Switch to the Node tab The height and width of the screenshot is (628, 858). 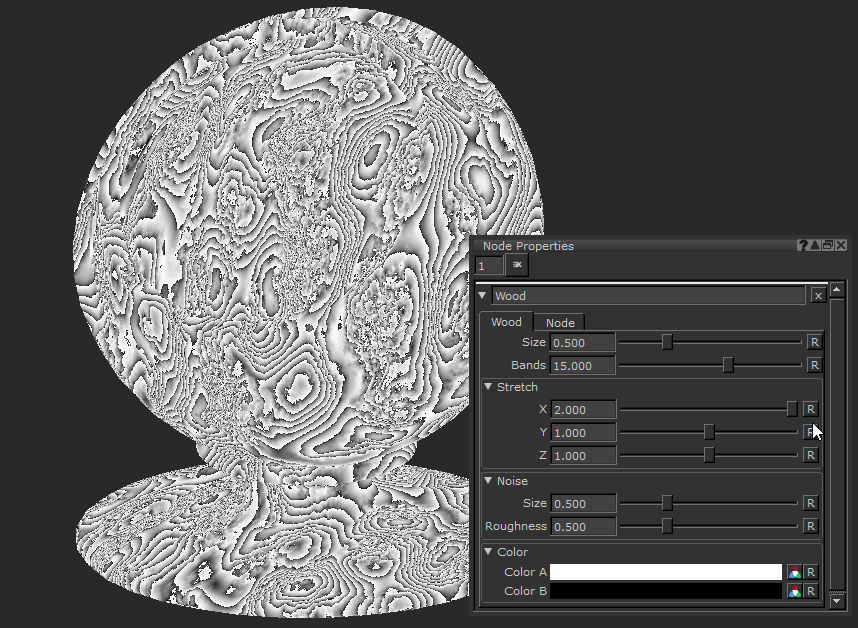pos(559,322)
